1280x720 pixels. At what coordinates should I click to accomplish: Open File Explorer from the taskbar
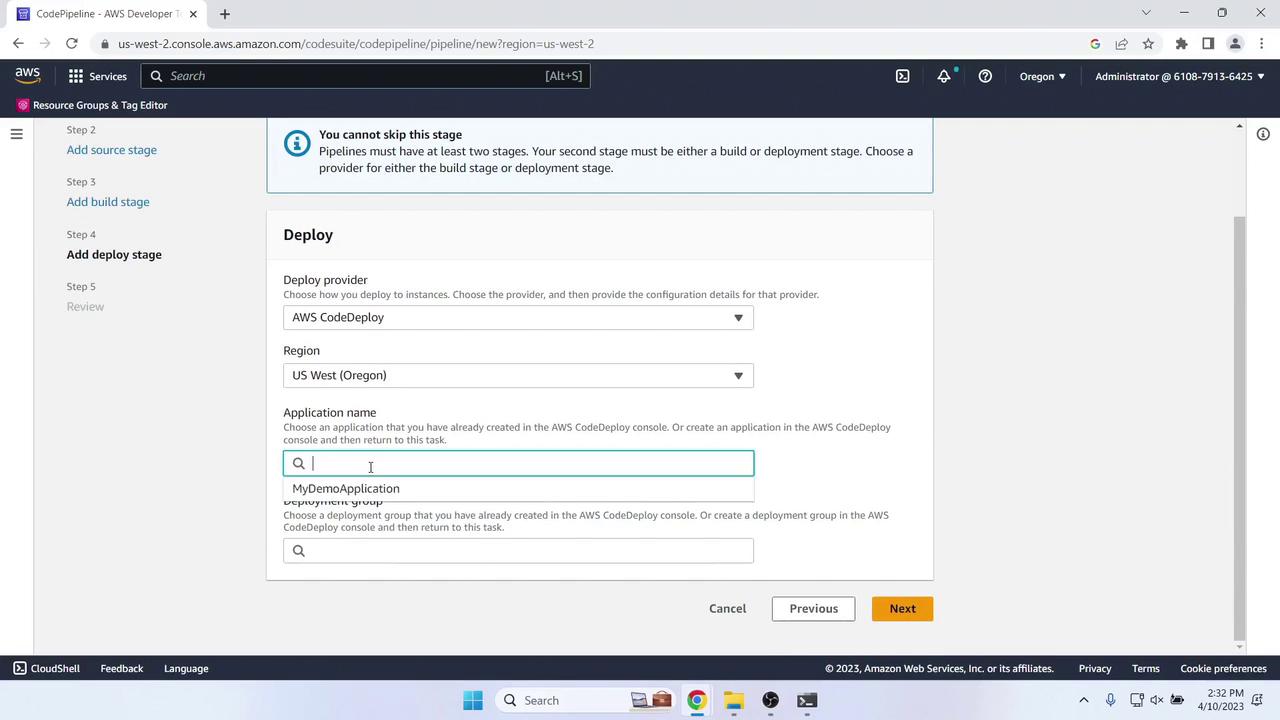coord(734,700)
